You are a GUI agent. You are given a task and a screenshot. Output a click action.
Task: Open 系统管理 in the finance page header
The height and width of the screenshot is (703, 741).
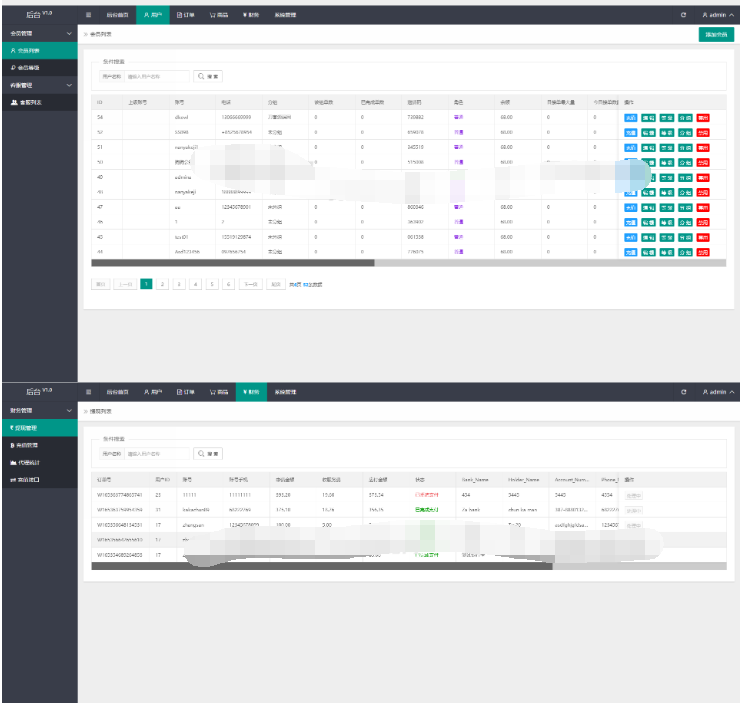point(285,393)
